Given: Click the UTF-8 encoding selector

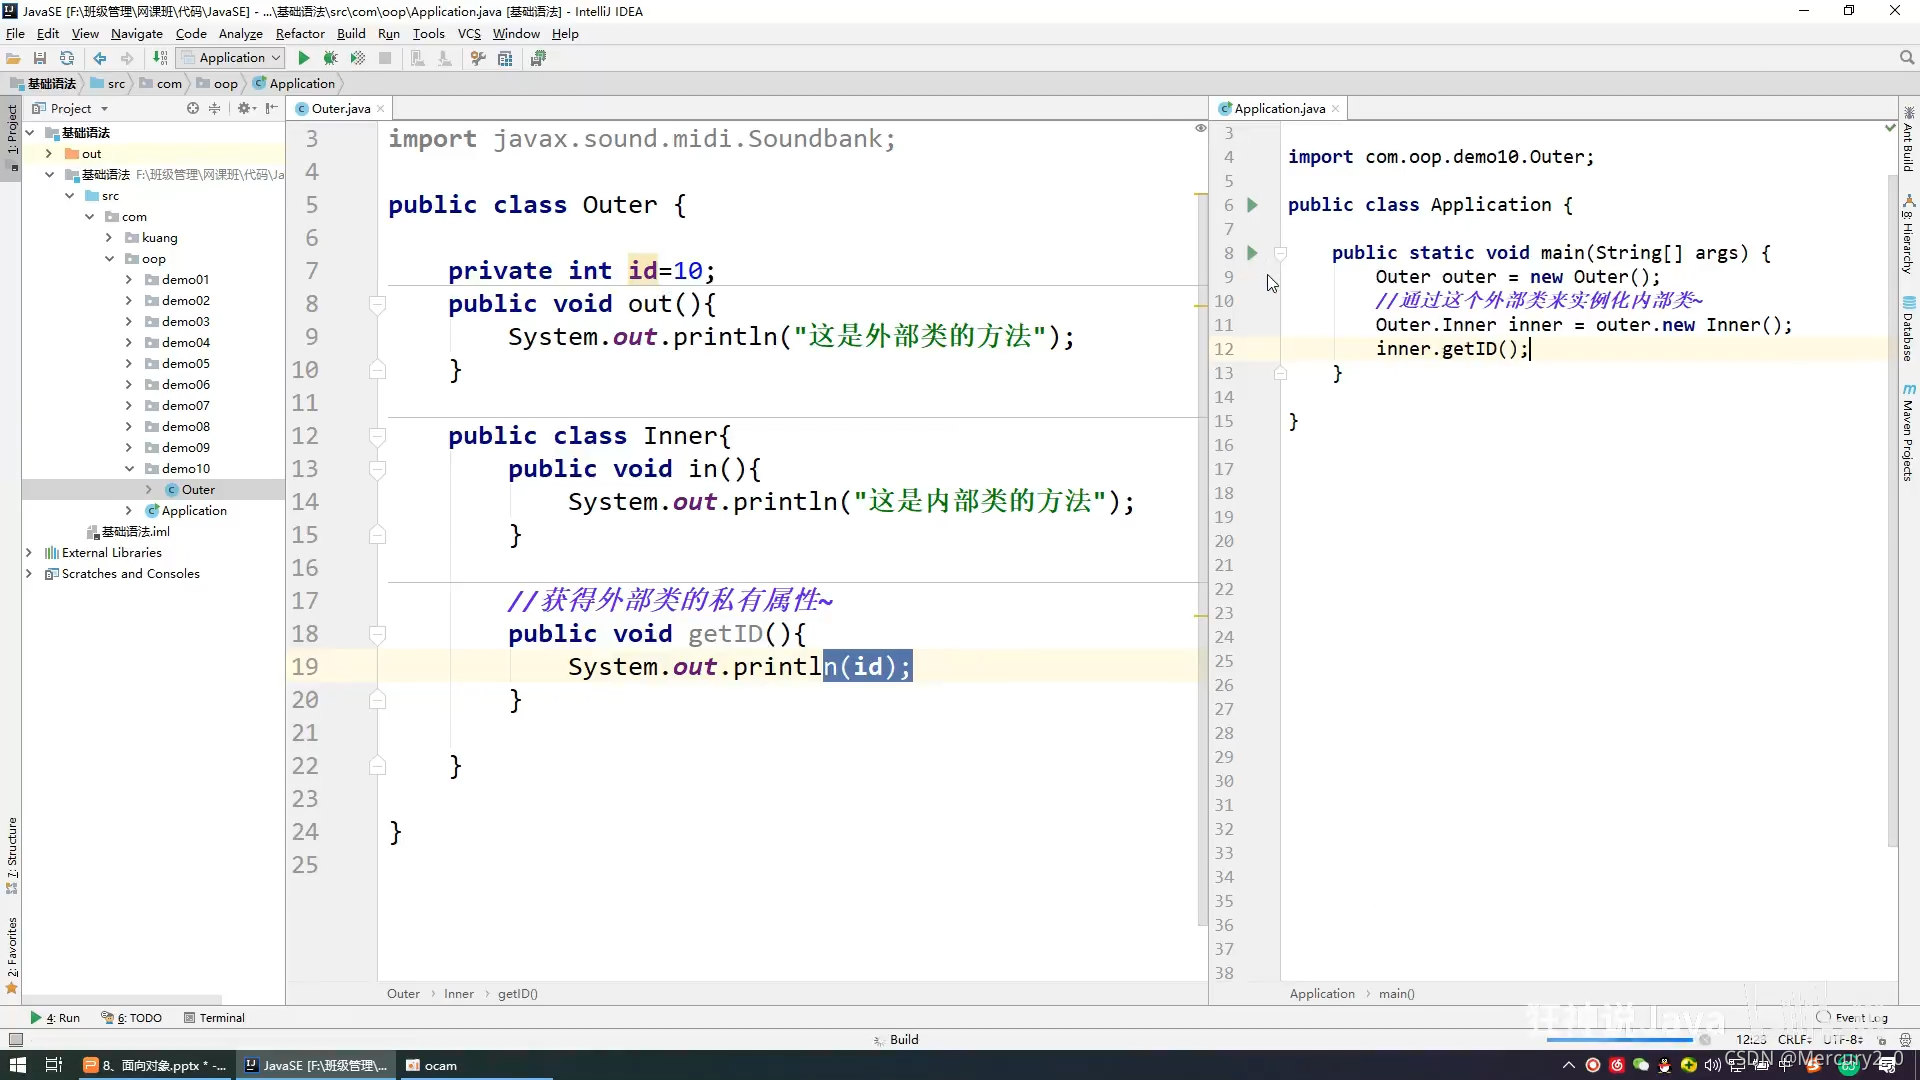Looking at the screenshot, I should (1842, 1040).
